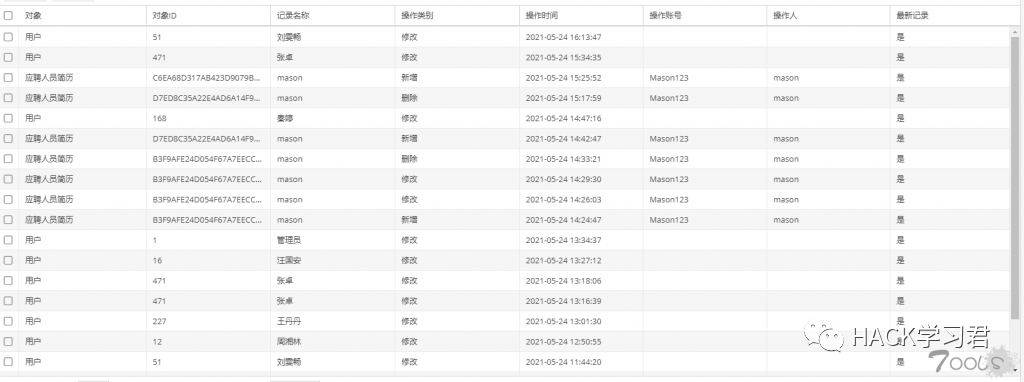Sort by the 记录名称 column header
The image size is (1024, 382).
[x=293, y=16]
